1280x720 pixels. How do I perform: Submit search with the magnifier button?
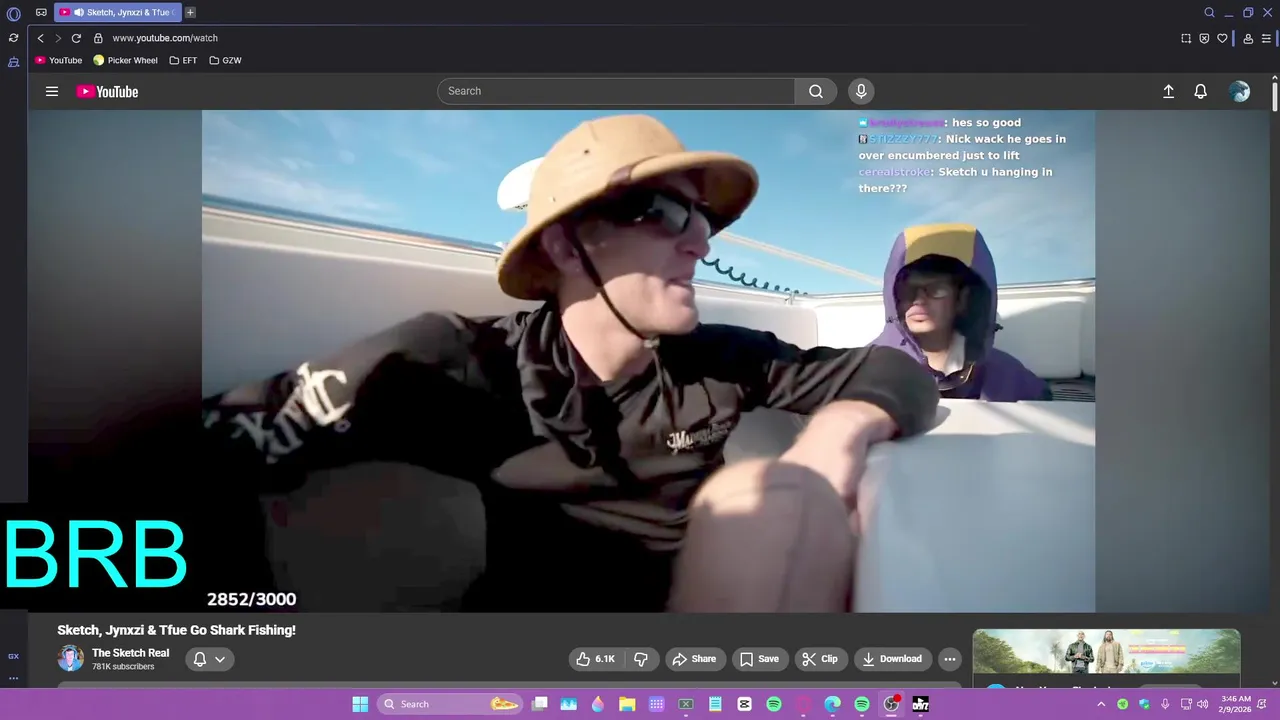point(816,91)
